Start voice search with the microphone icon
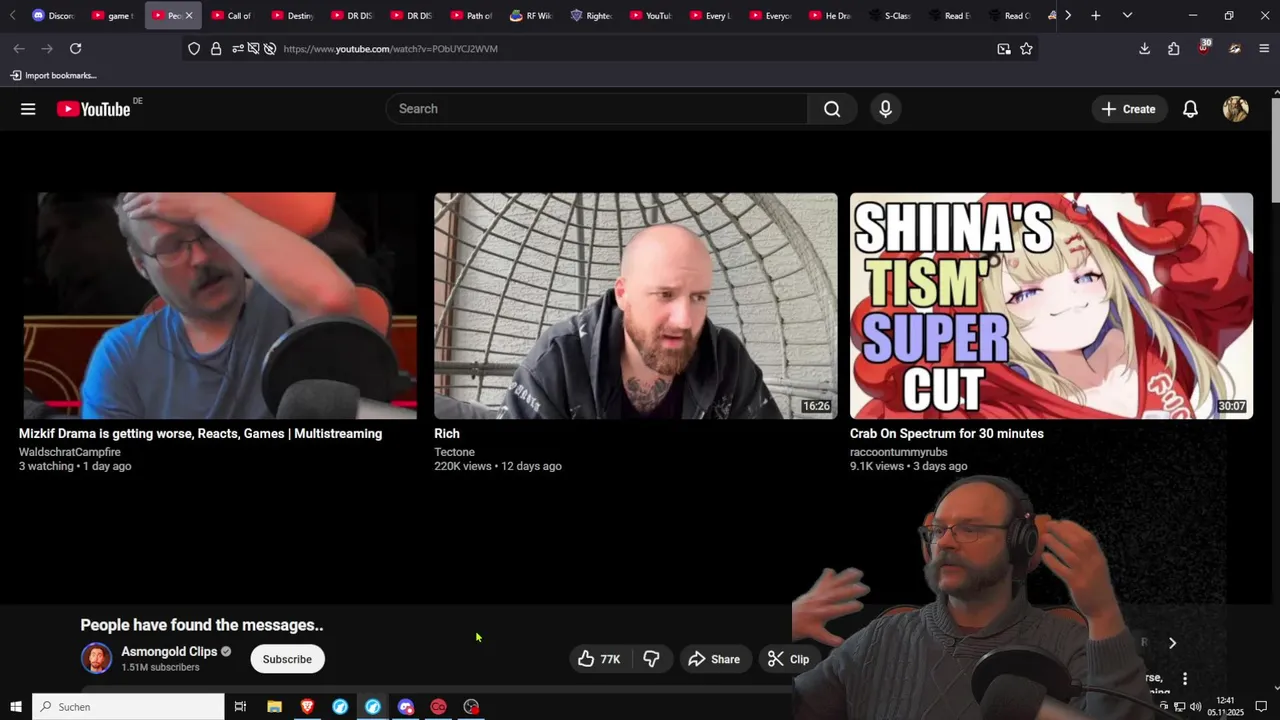This screenshot has height=720, width=1280. (885, 109)
